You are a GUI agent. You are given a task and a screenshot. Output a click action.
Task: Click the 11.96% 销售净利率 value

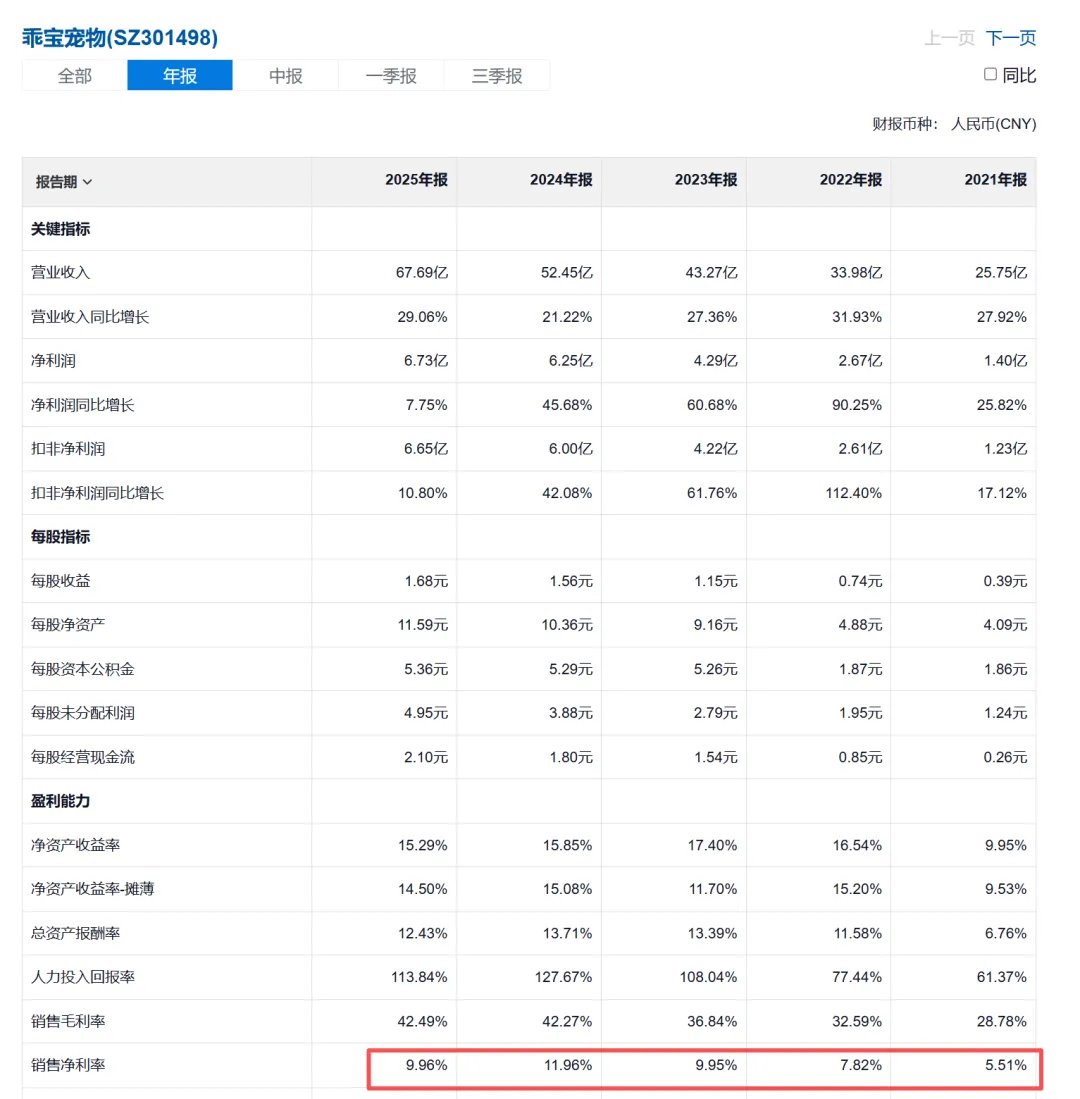[568, 1065]
